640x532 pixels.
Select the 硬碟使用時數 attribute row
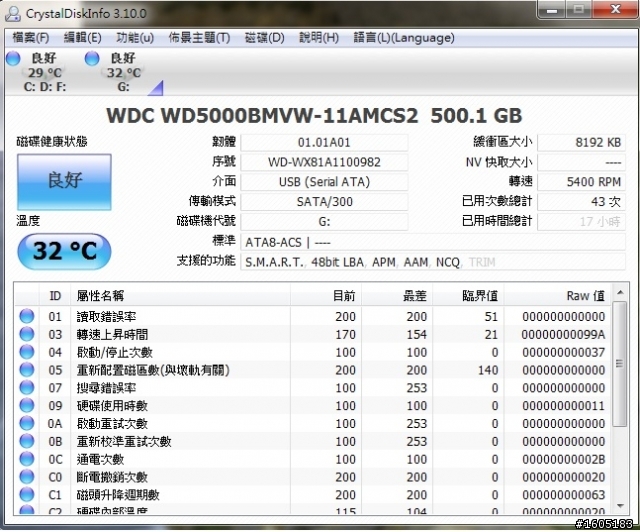point(313,405)
